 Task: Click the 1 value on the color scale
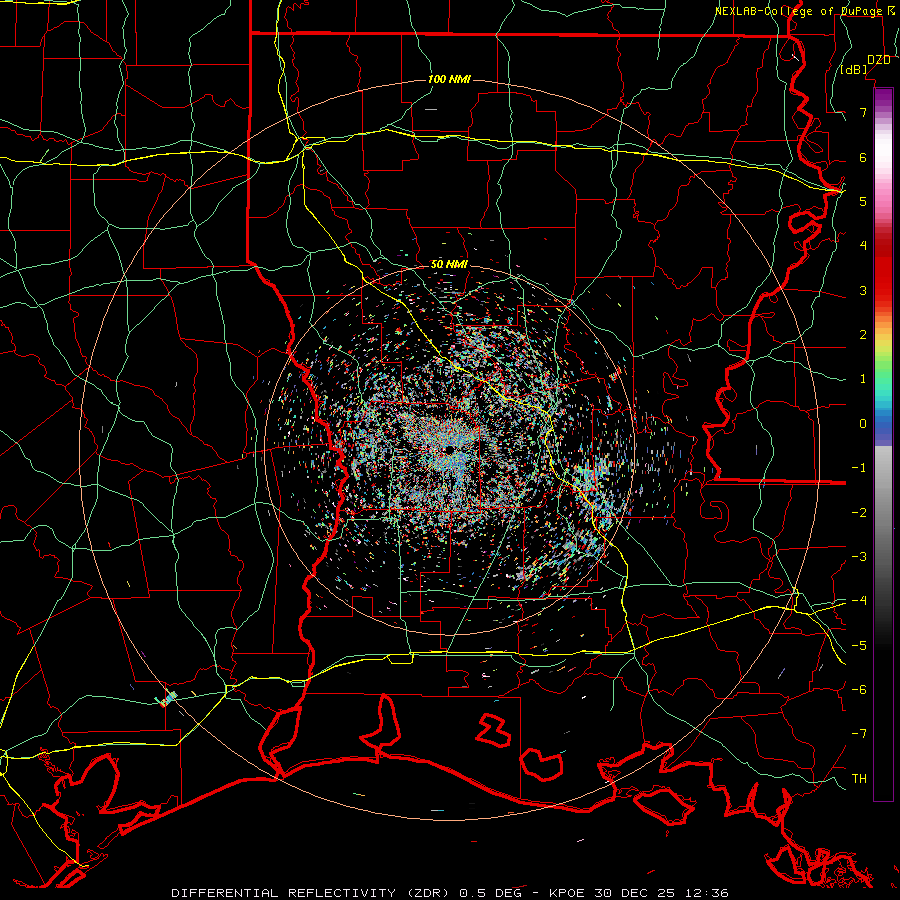tap(863, 379)
